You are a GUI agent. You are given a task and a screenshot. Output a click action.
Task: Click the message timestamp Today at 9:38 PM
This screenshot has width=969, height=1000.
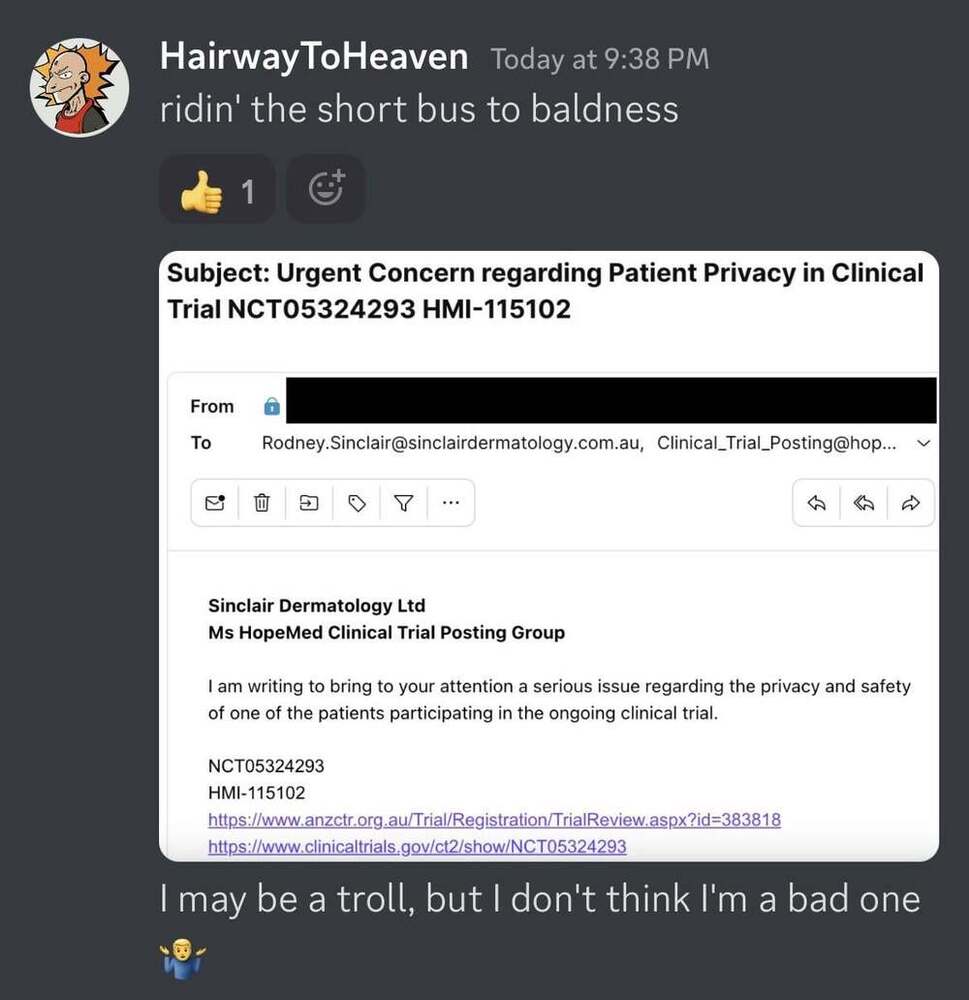pyautogui.click(x=600, y=59)
